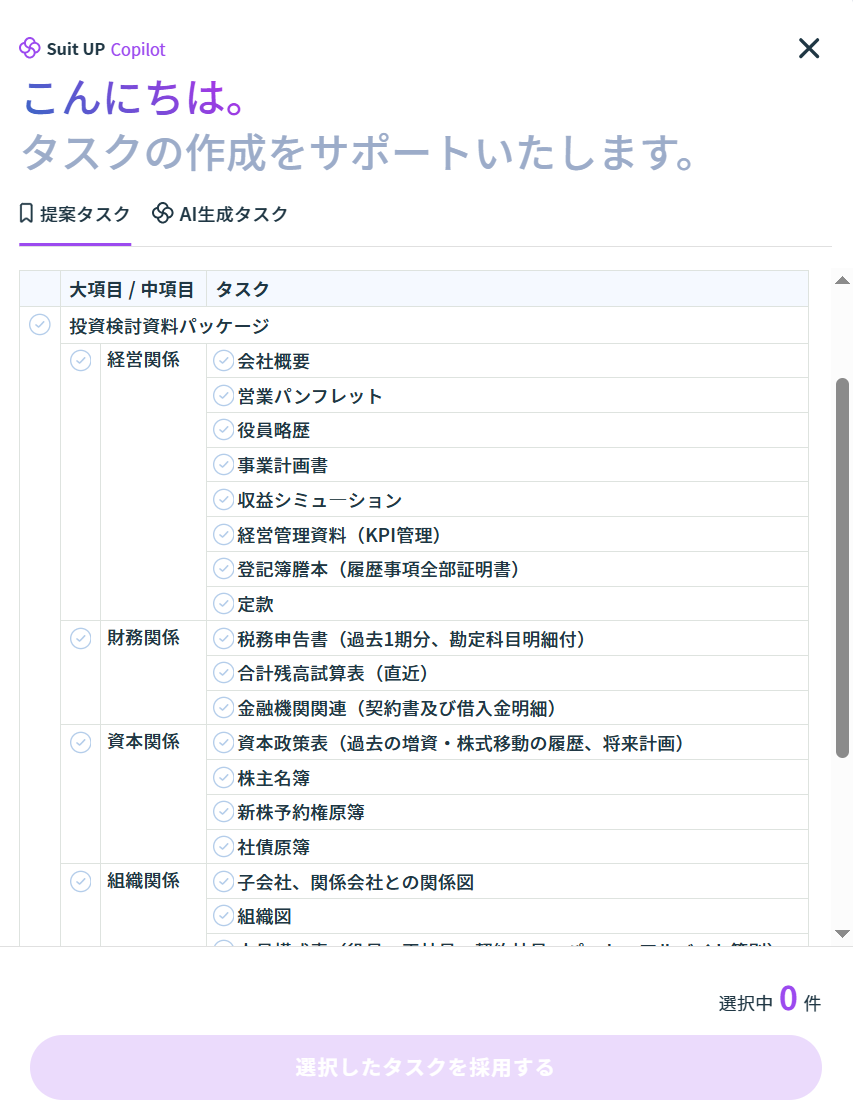853x1120 pixels.
Task: Click the check icon beside 定款
Action: point(224,604)
